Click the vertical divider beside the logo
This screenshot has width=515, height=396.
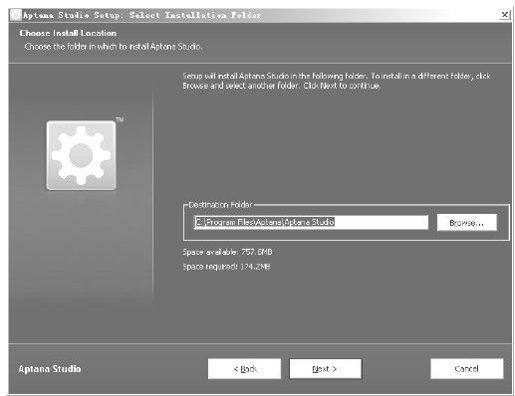153,193
